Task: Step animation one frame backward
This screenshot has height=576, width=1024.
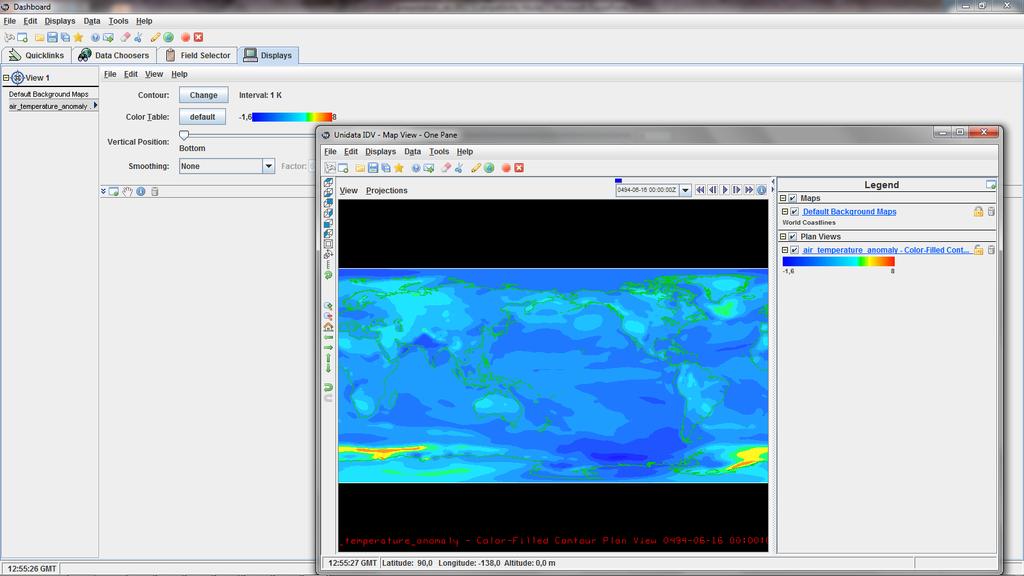Action: point(712,190)
